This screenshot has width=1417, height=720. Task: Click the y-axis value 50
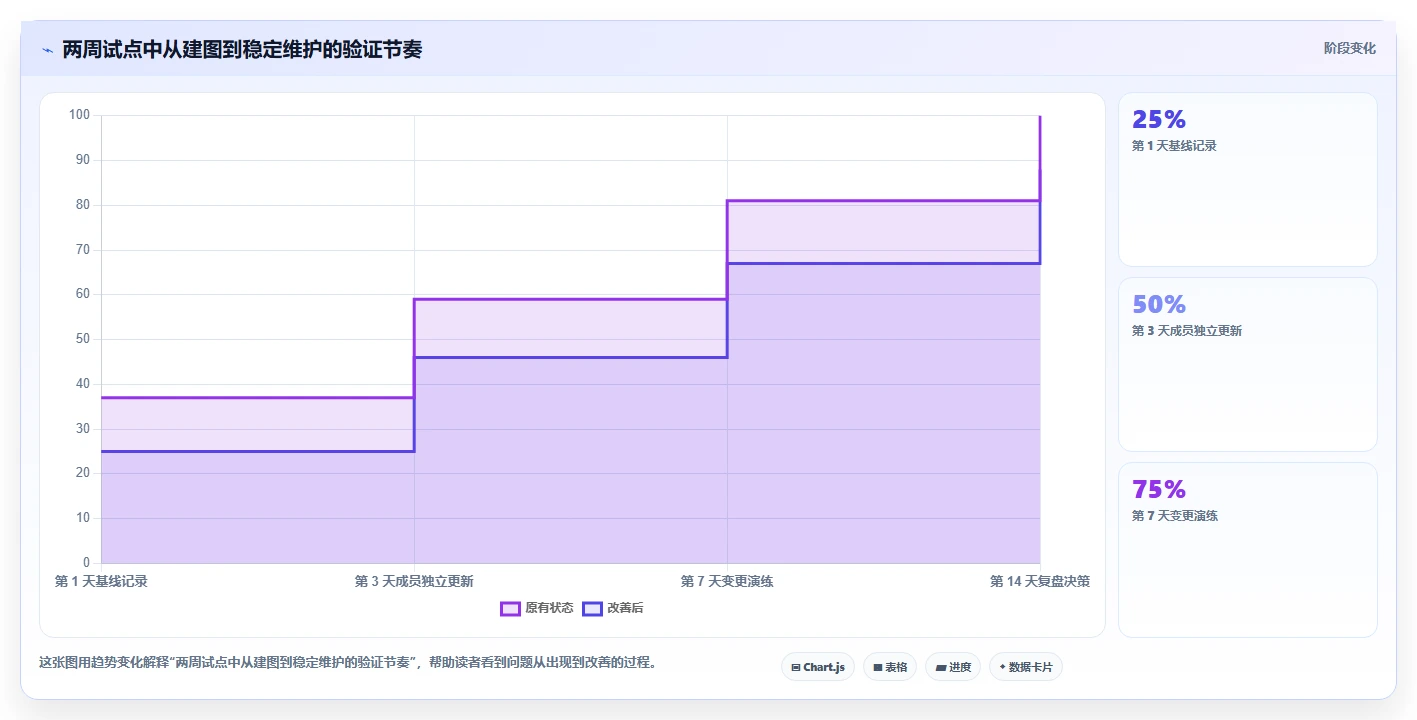[x=82, y=339]
